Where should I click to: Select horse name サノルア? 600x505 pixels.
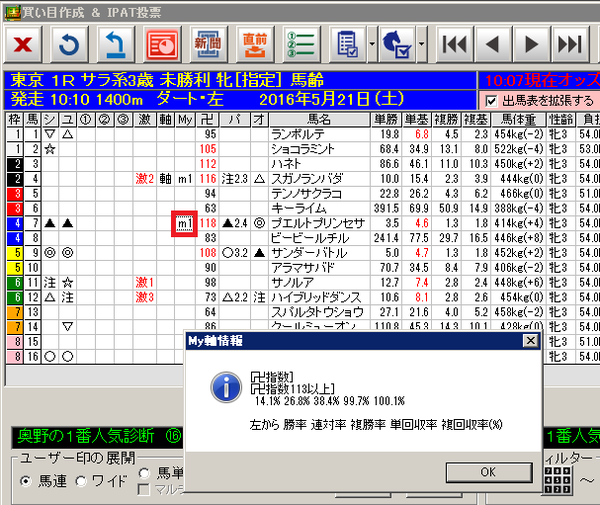[x=292, y=283]
